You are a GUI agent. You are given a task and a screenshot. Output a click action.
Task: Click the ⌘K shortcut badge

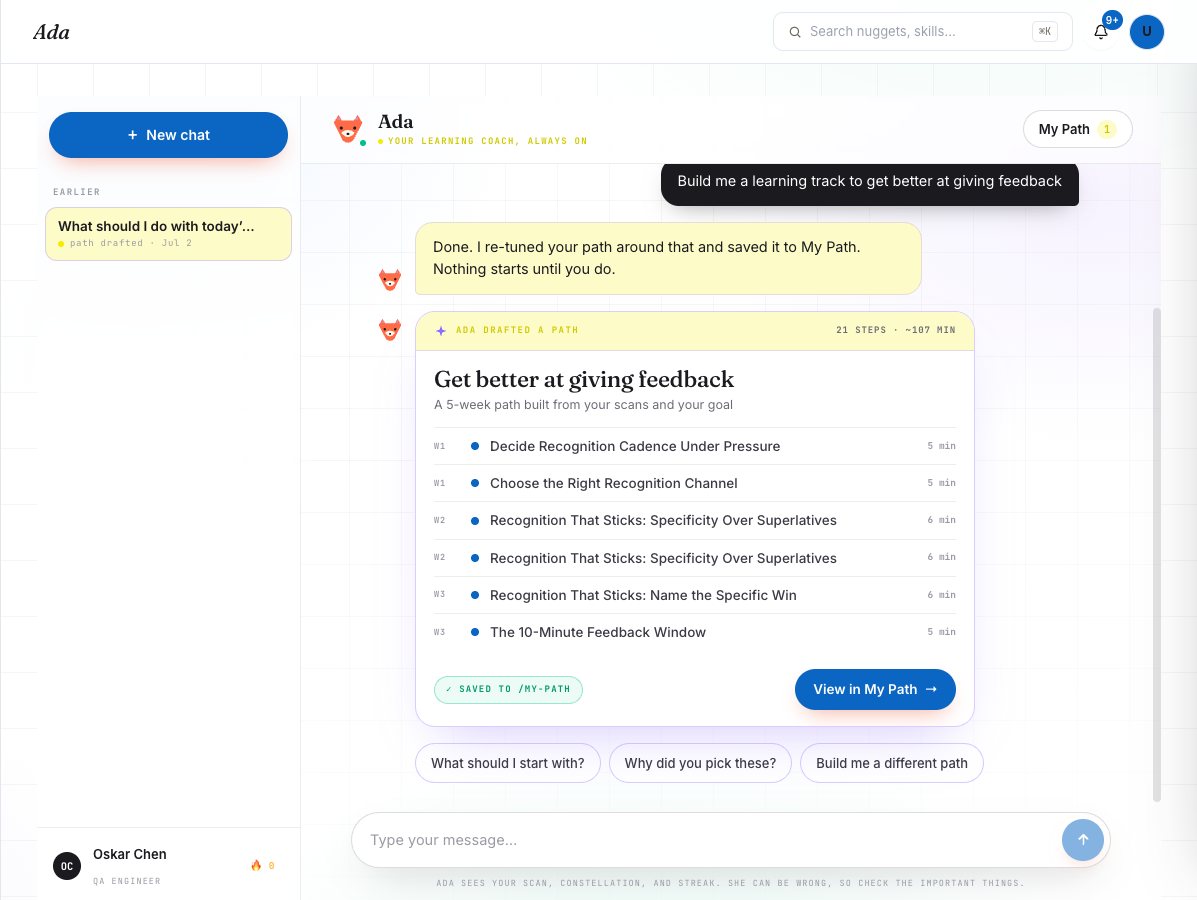click(x=1044, y=31)
